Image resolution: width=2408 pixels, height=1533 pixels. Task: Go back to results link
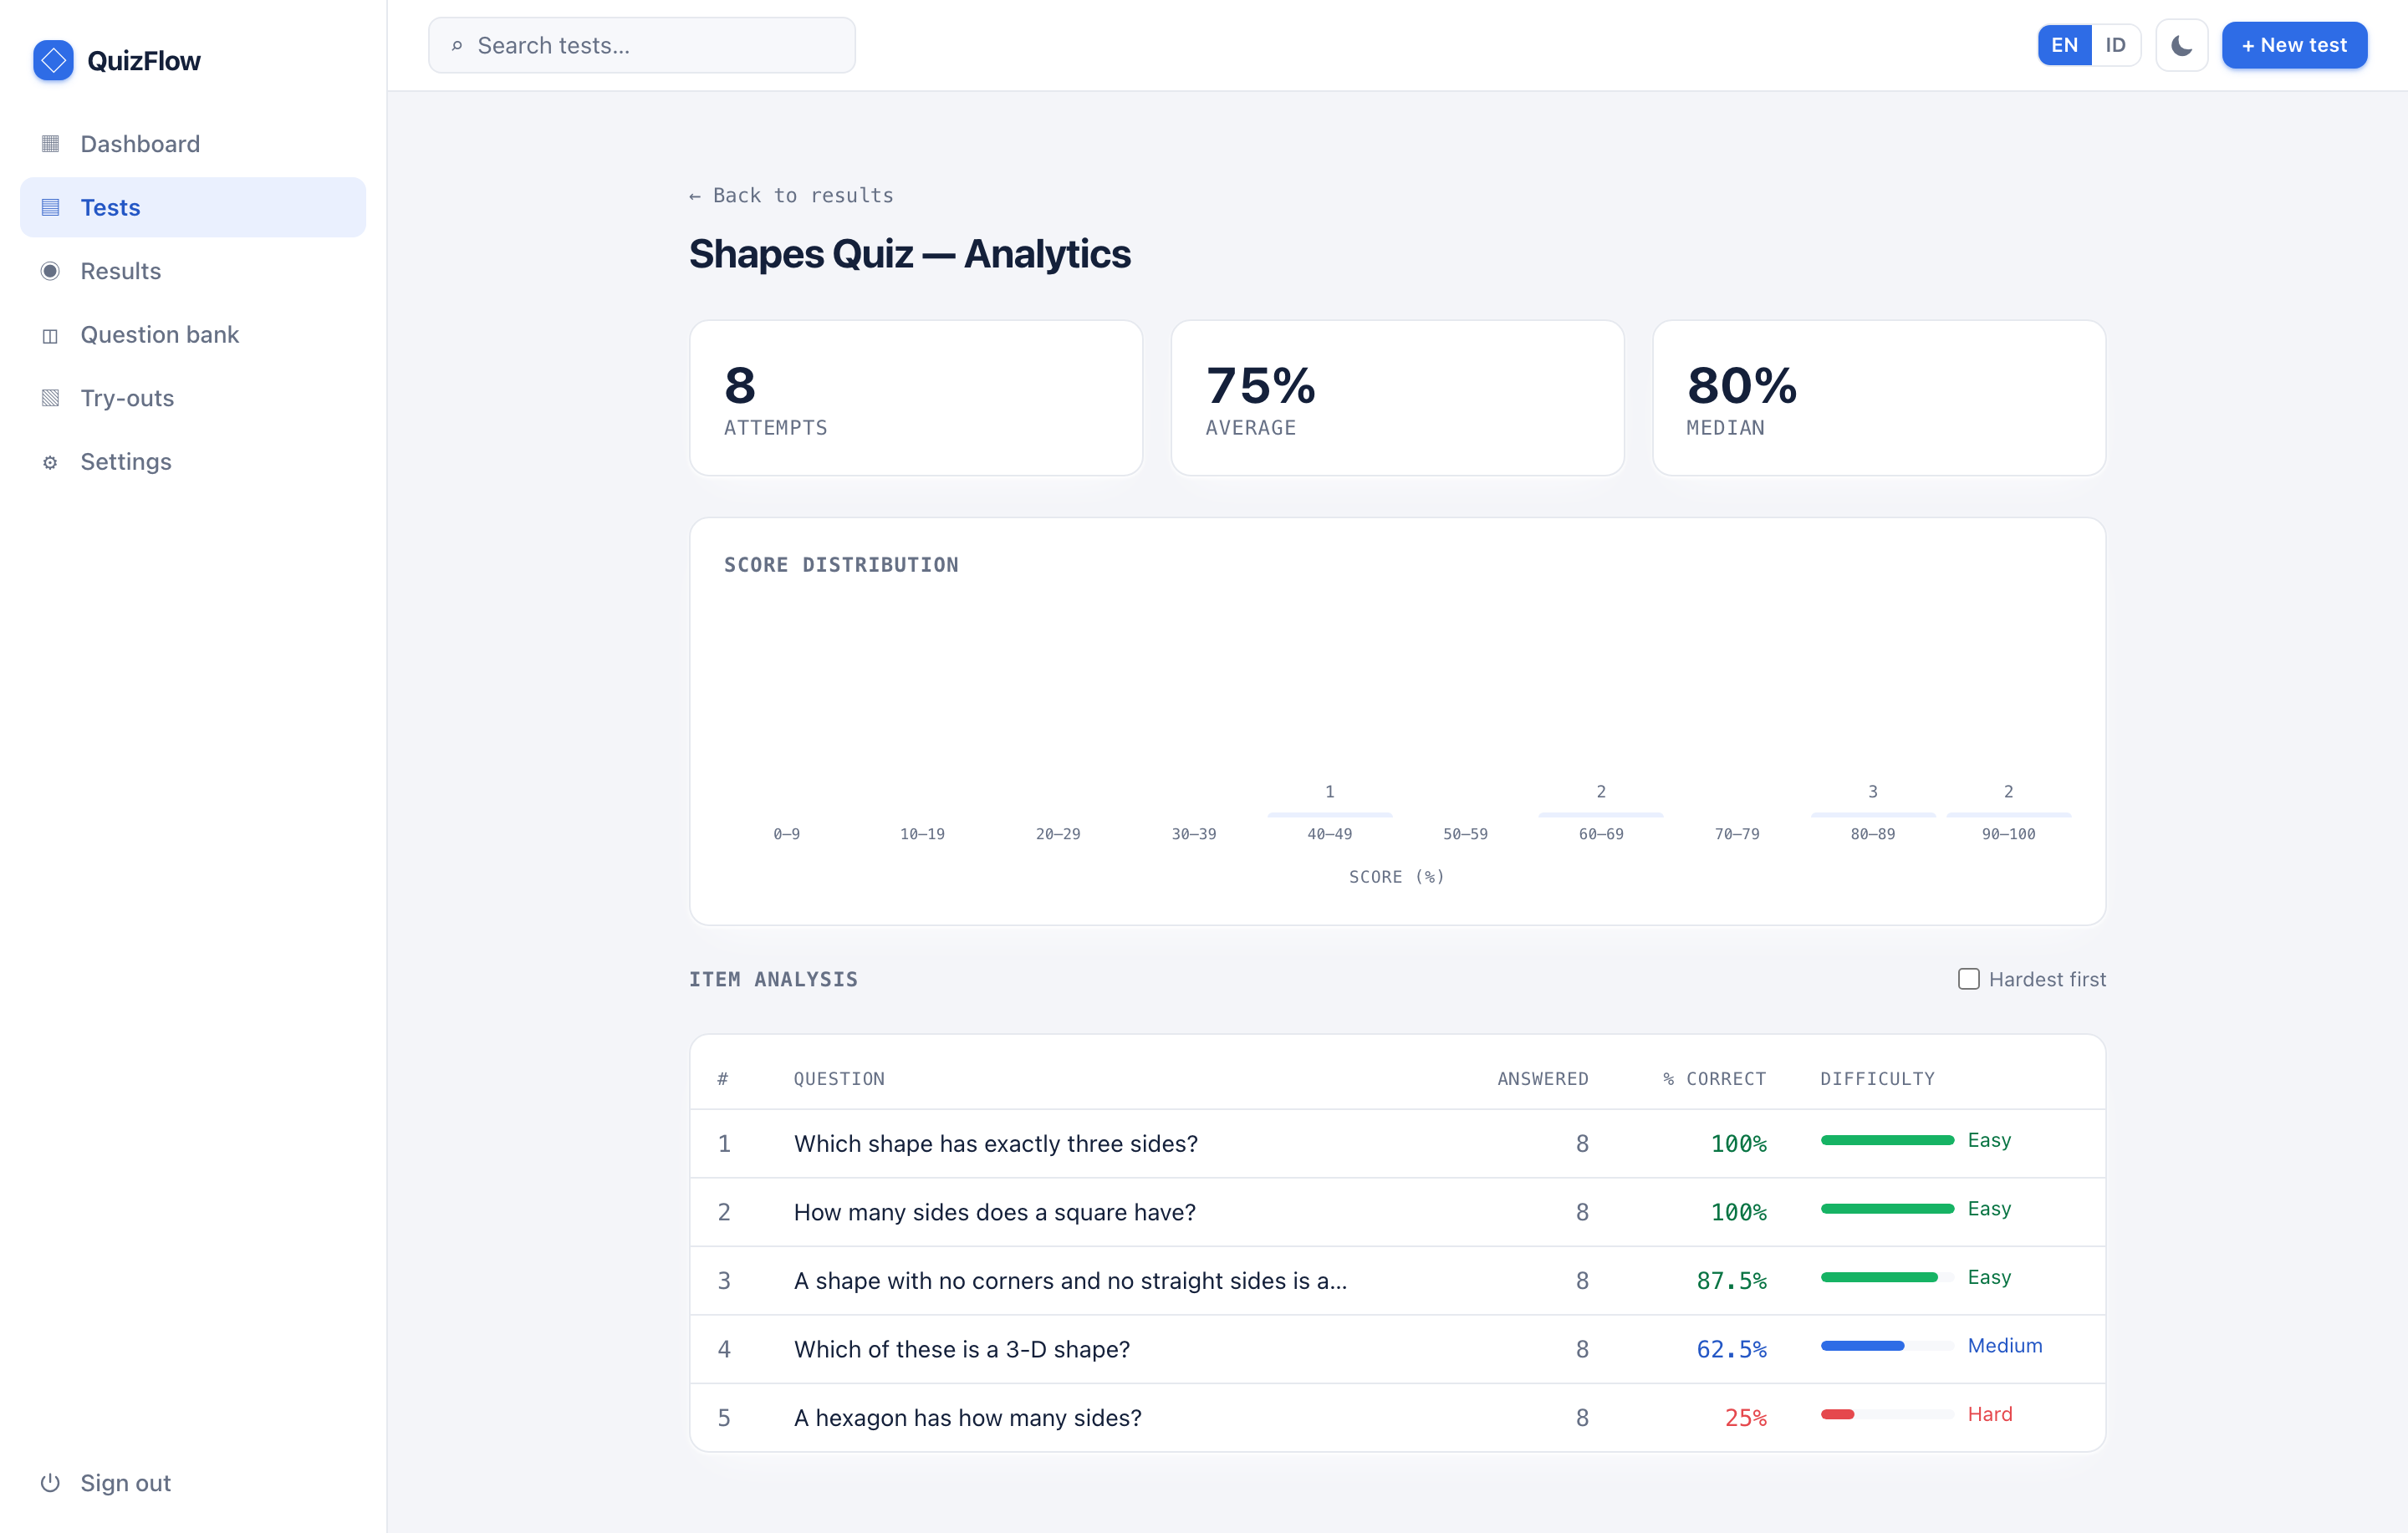point(791,195)
